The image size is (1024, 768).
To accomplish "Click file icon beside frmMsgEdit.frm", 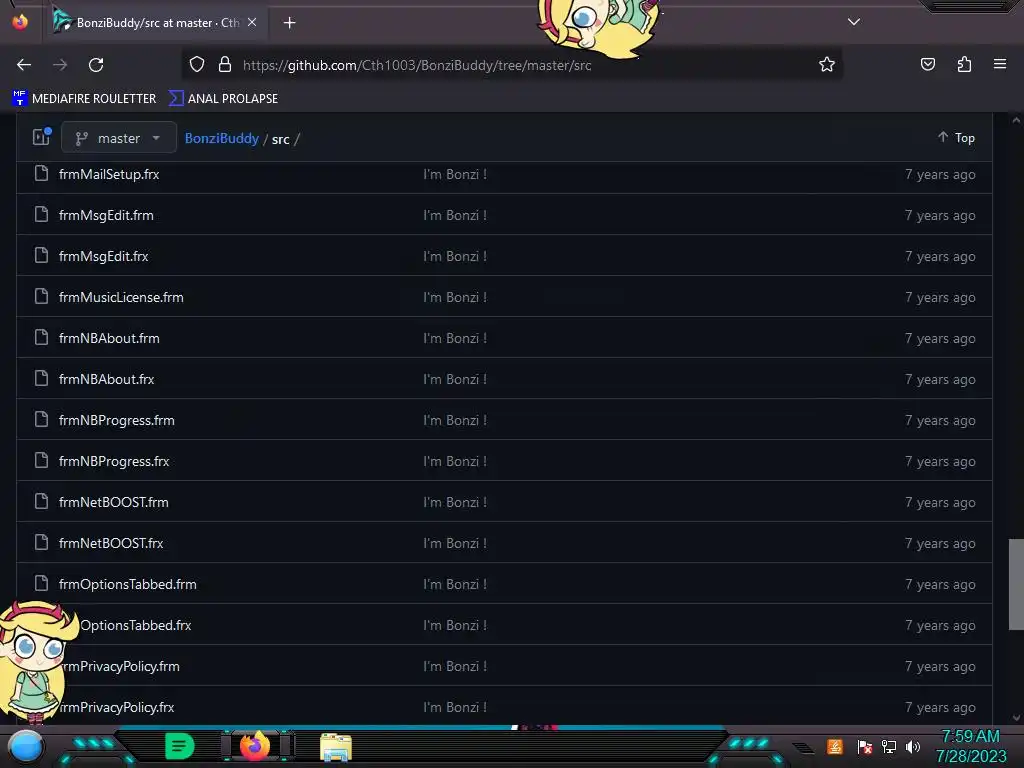I will coord(41,214).
